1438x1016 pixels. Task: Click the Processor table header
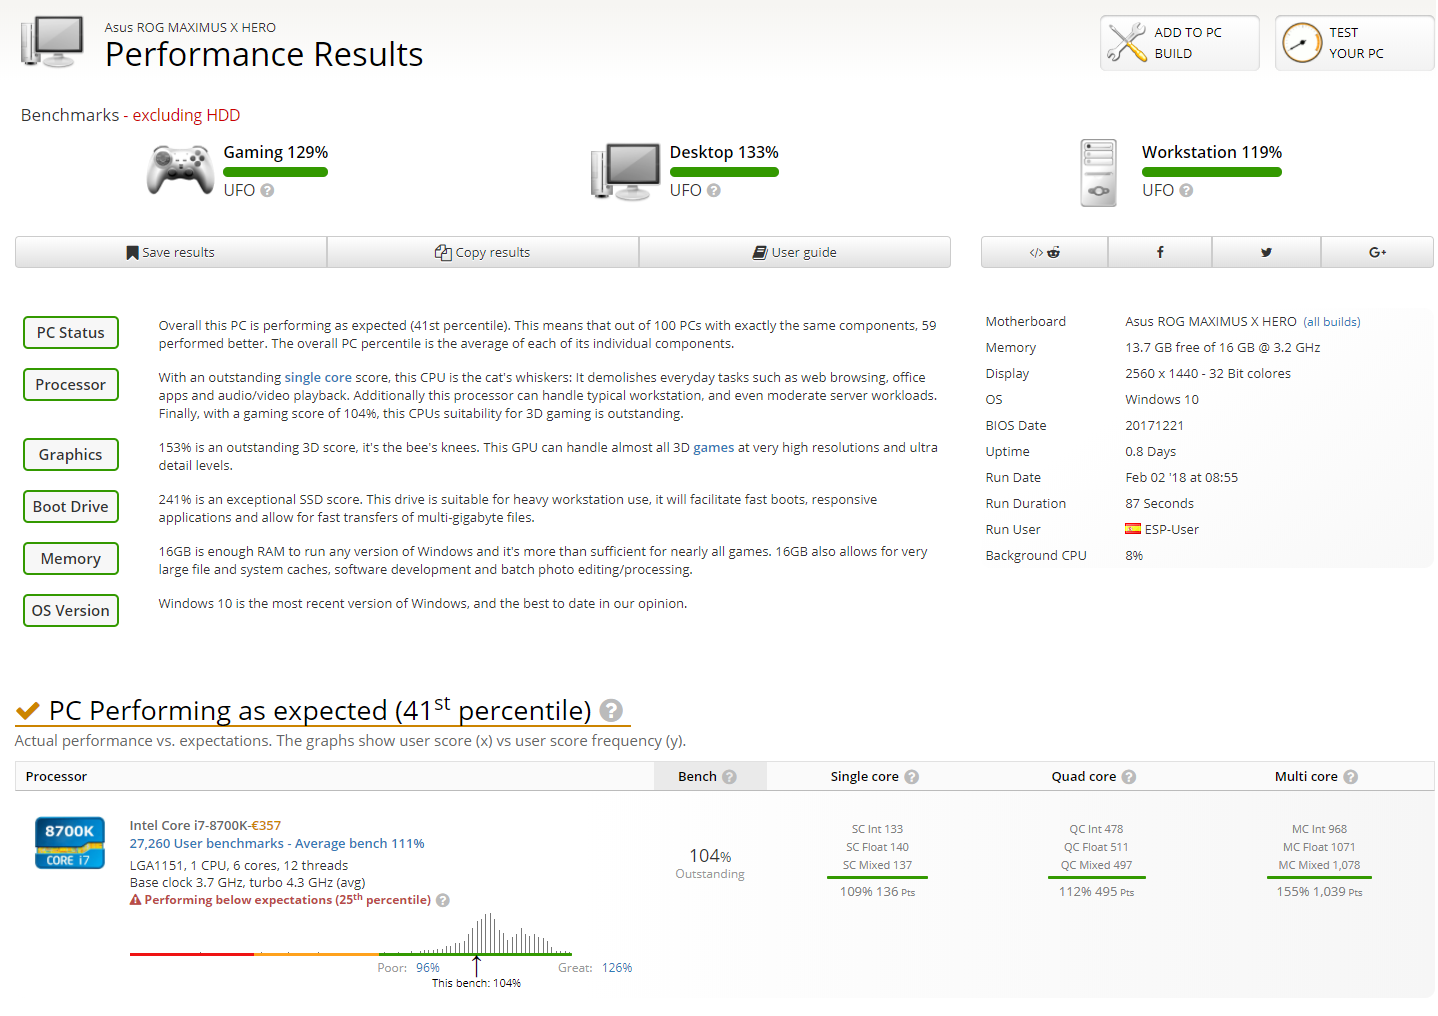click(56, 777)
